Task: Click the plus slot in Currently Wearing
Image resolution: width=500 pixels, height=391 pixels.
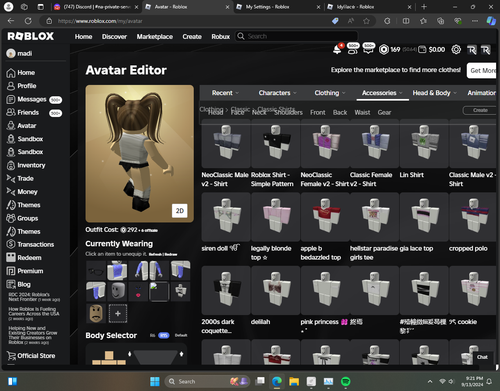Action: pos(118,313)
